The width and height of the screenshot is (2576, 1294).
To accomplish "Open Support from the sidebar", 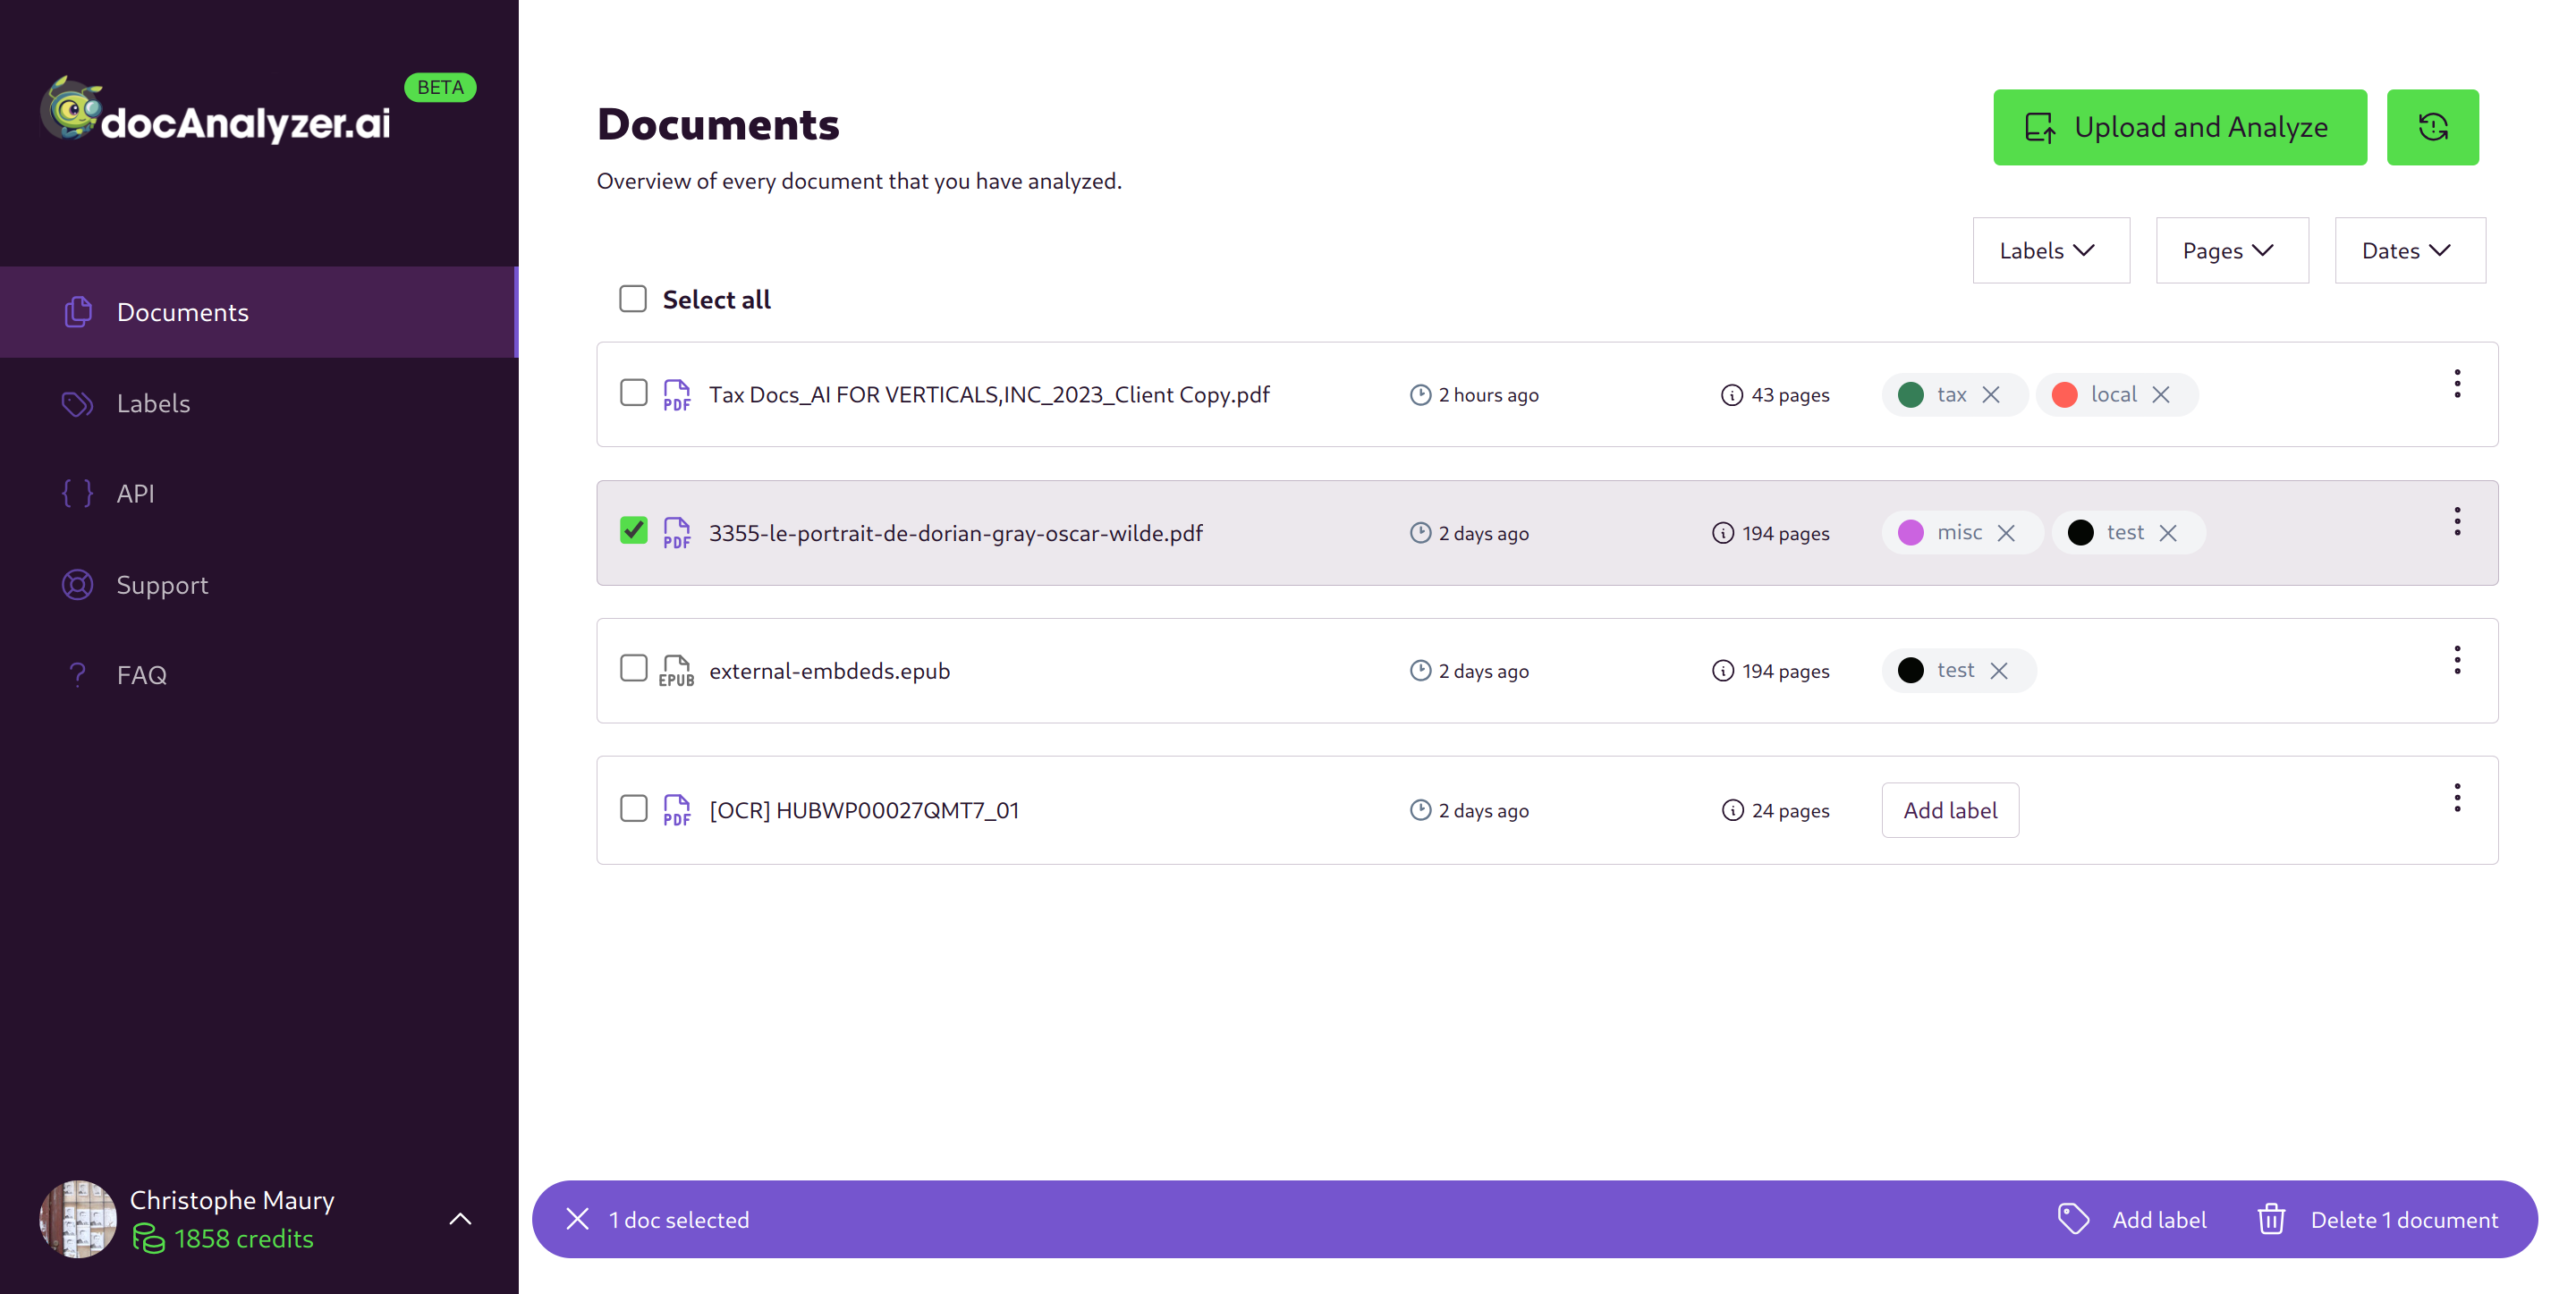I will [x=162, y=584].
